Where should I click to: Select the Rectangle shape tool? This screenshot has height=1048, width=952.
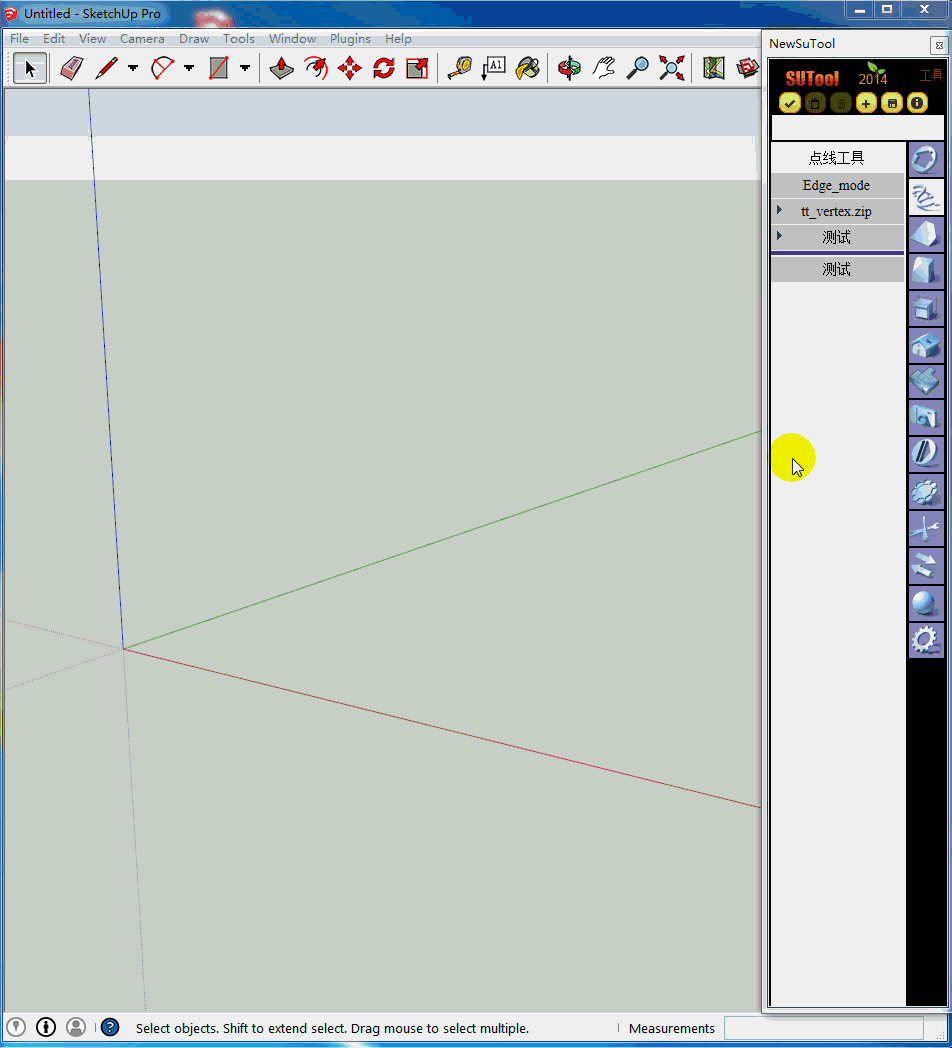point(219,68)
